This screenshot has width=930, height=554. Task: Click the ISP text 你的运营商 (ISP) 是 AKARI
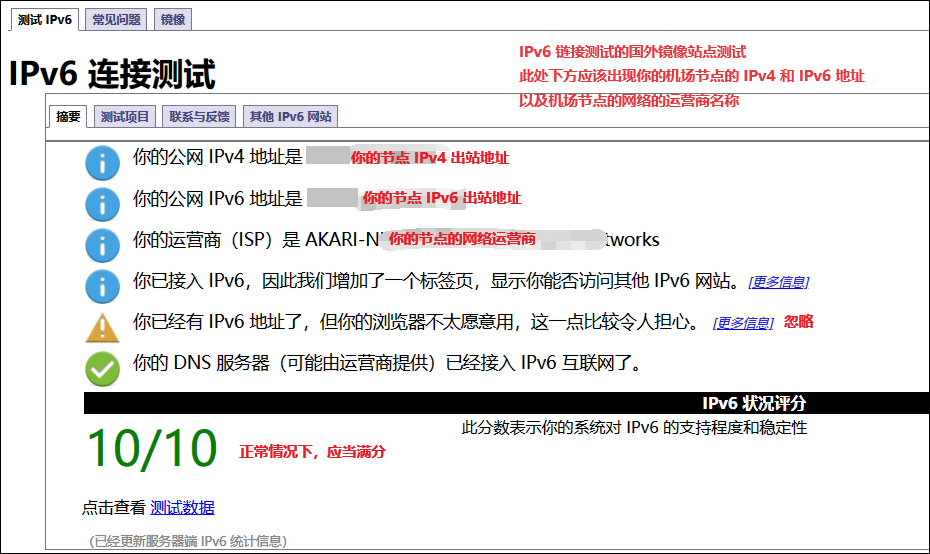point(257,240)
